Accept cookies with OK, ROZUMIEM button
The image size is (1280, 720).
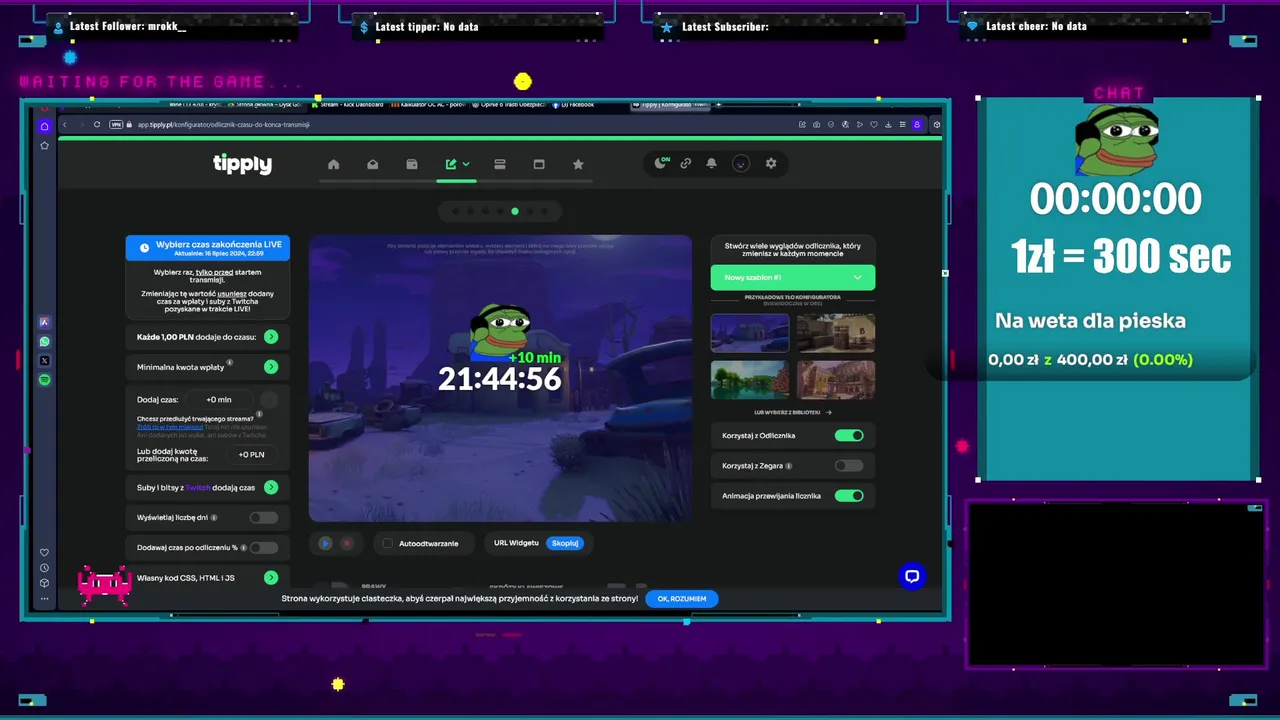[682, 598]
